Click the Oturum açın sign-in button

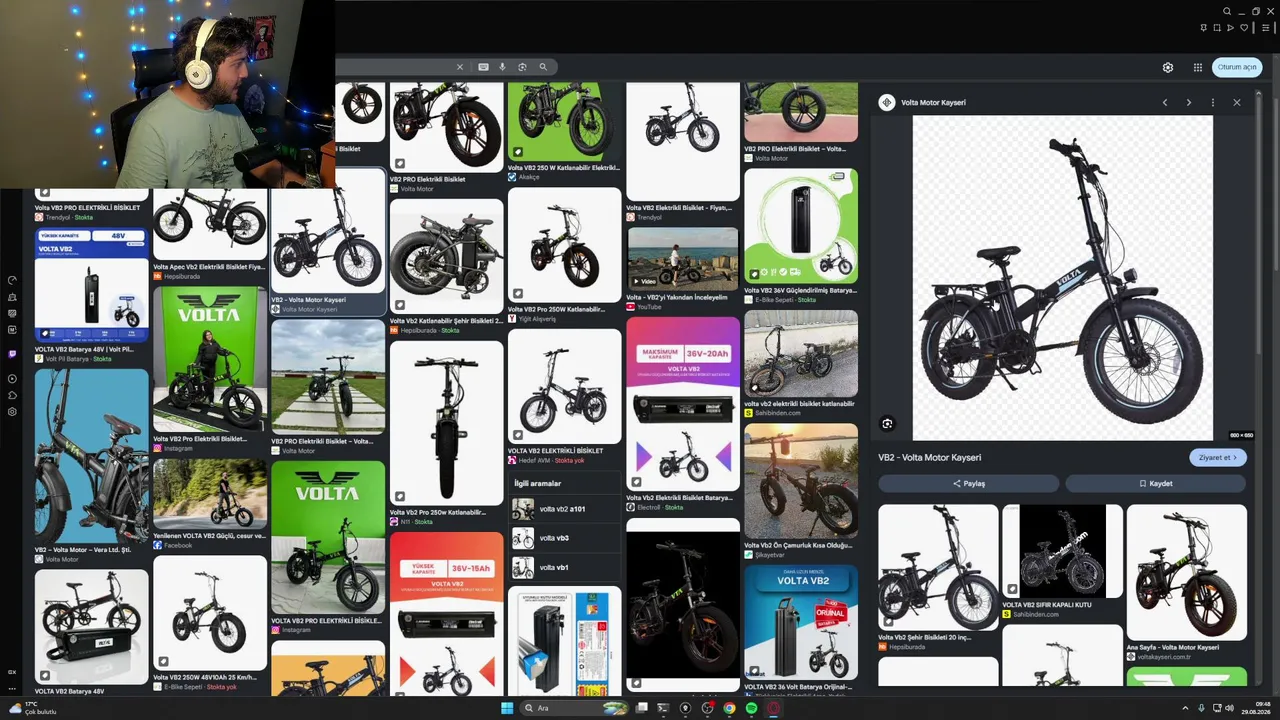[1237, 67]
